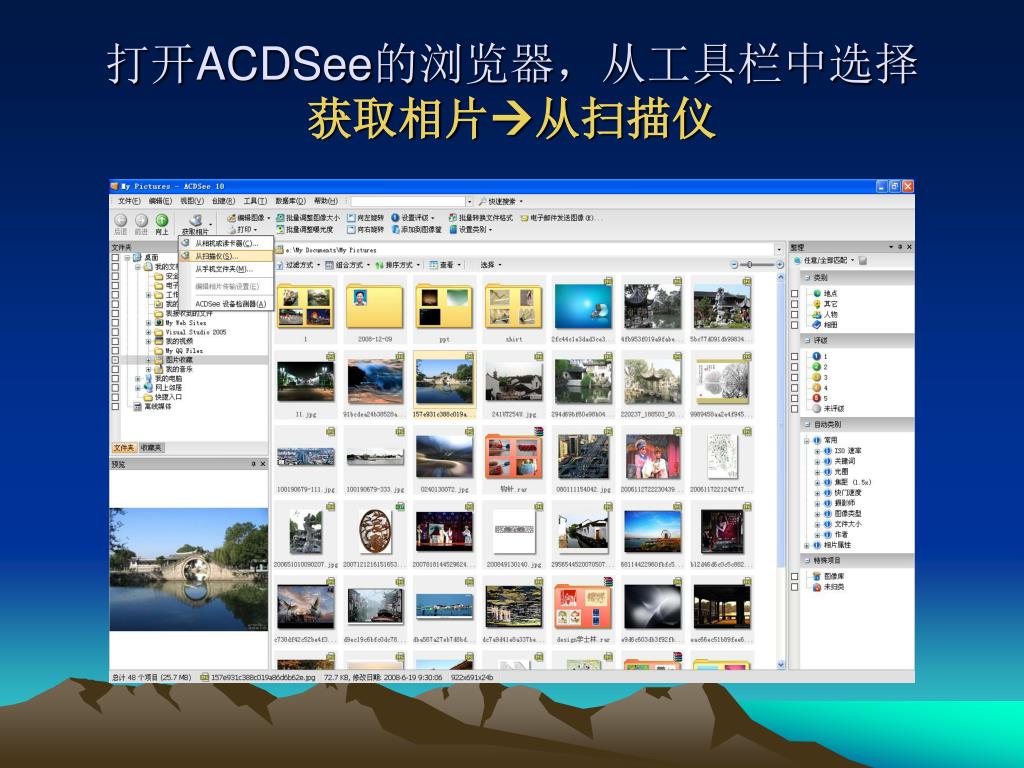Click the 获取相片 acquire photos icon

(195, 221)
